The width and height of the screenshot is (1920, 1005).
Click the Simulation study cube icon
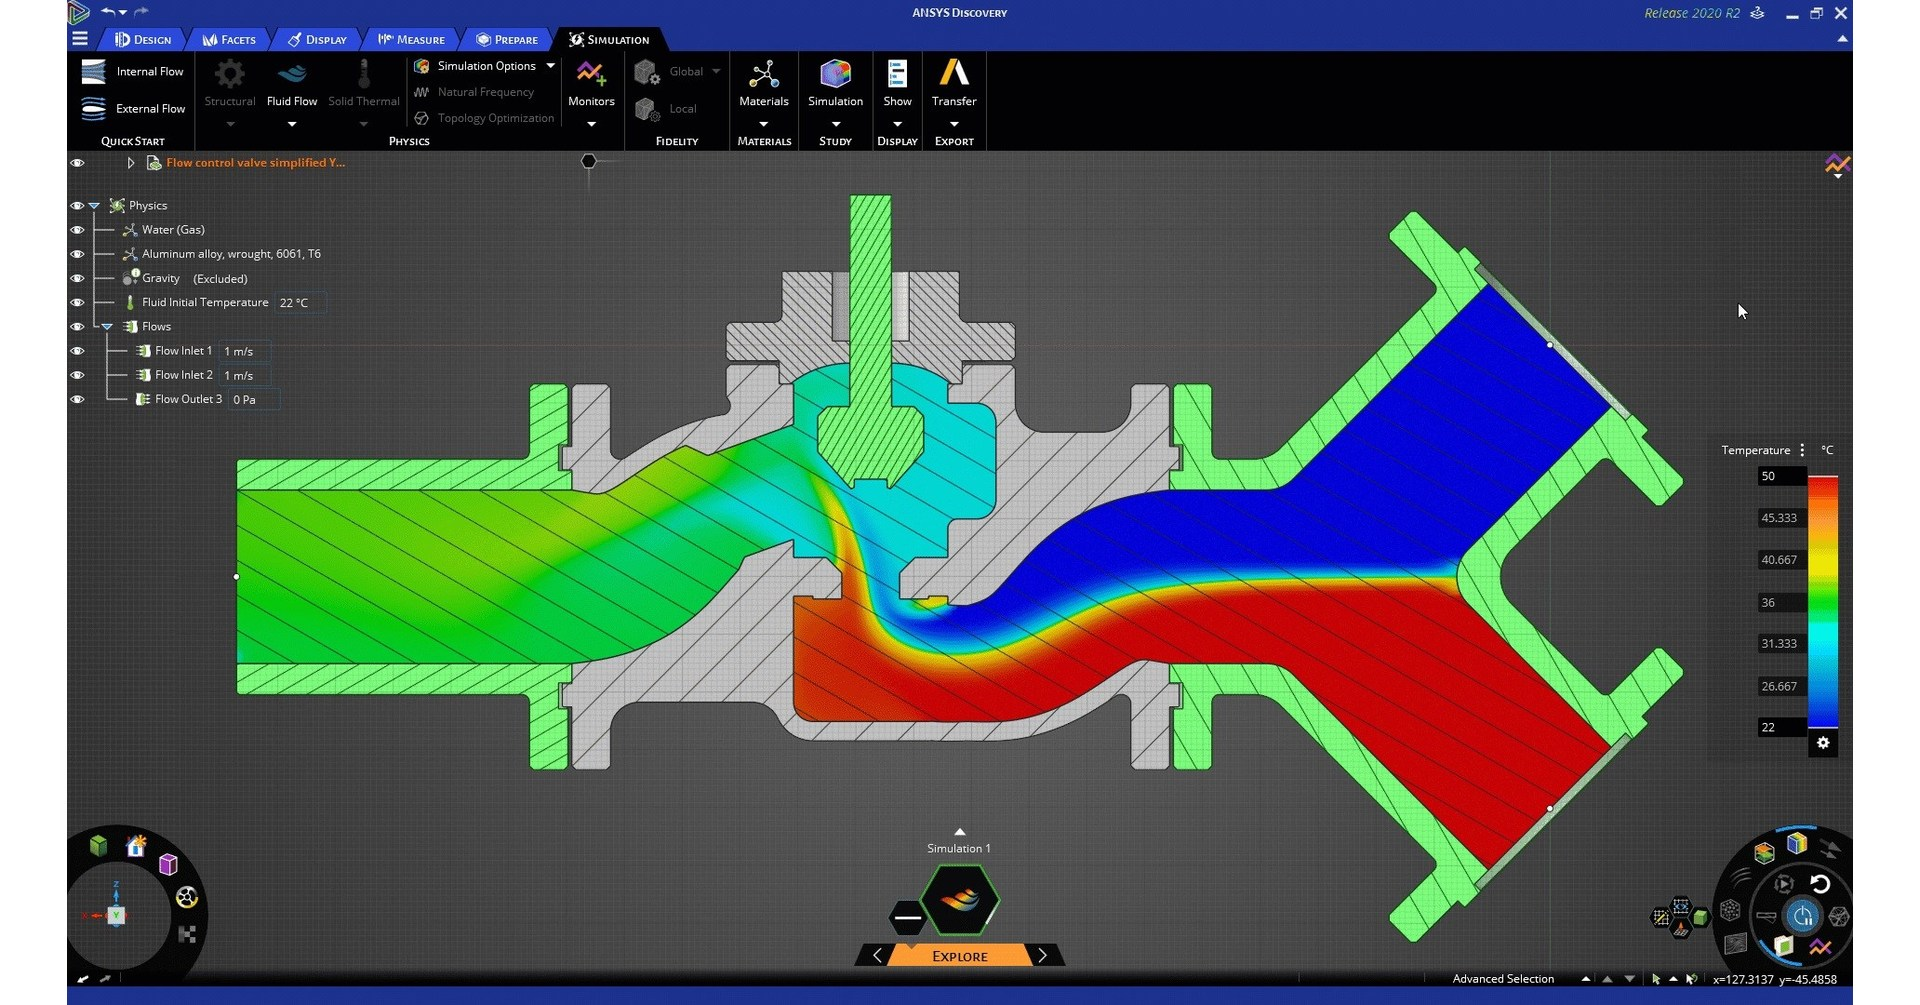(835, 74)
